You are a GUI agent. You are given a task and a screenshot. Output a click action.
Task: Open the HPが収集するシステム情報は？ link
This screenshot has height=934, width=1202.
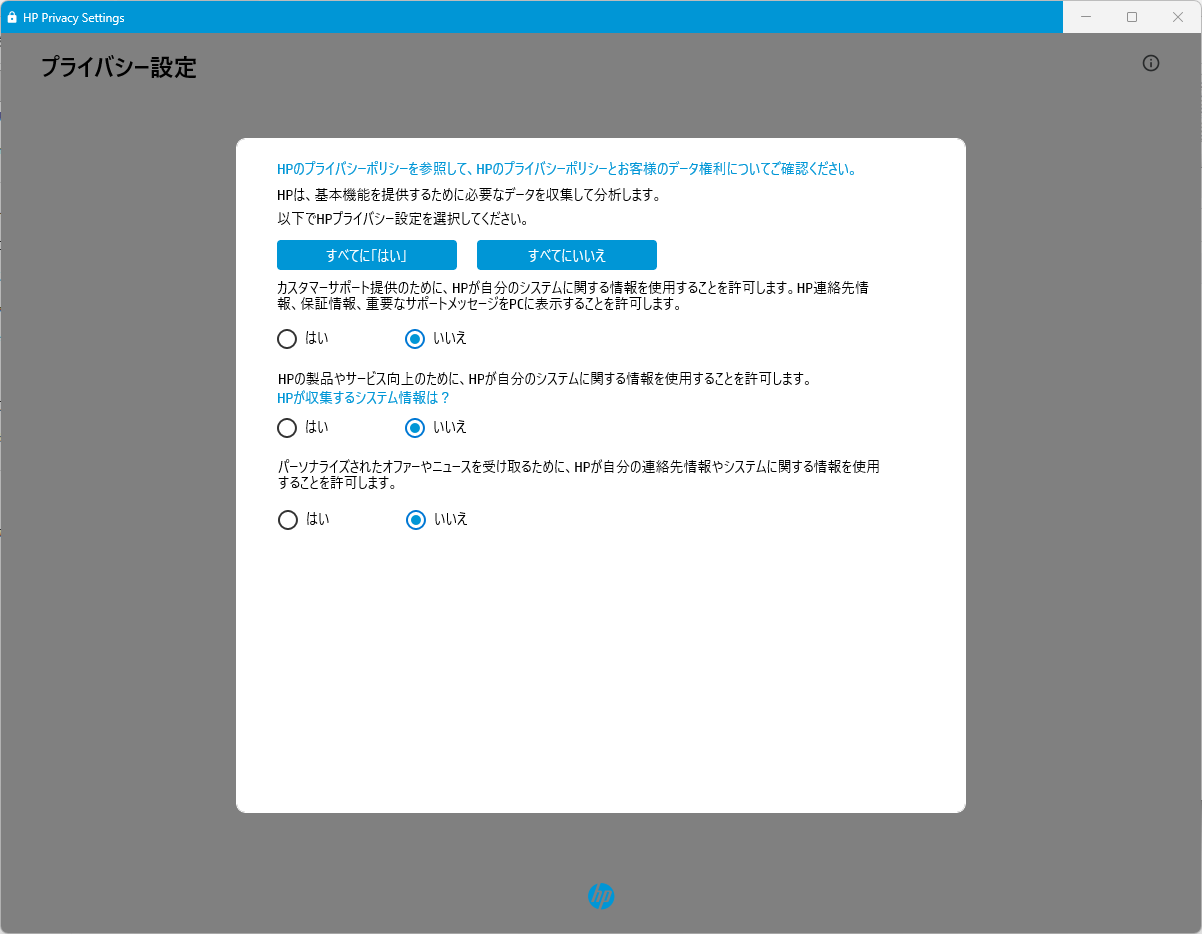[363, 398]
